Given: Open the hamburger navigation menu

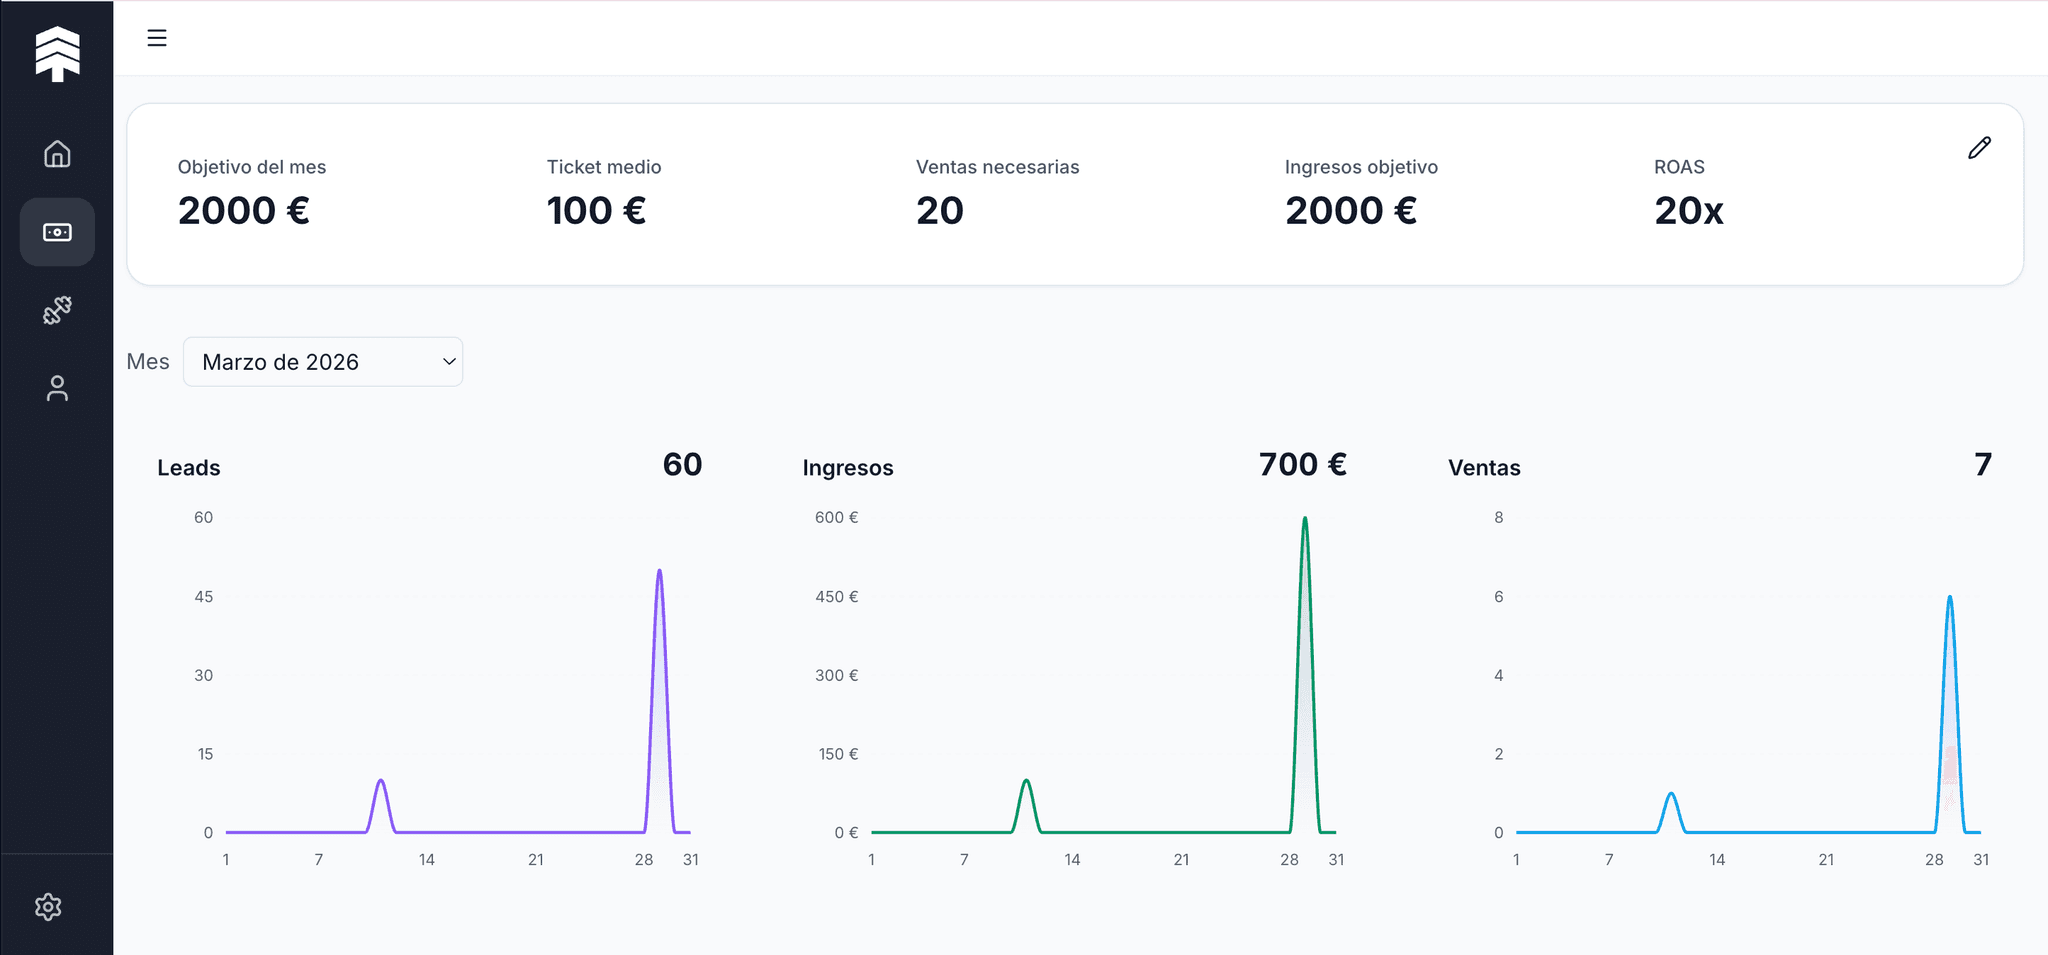Looking at the screenshot, I should click(x=157, y=37).
